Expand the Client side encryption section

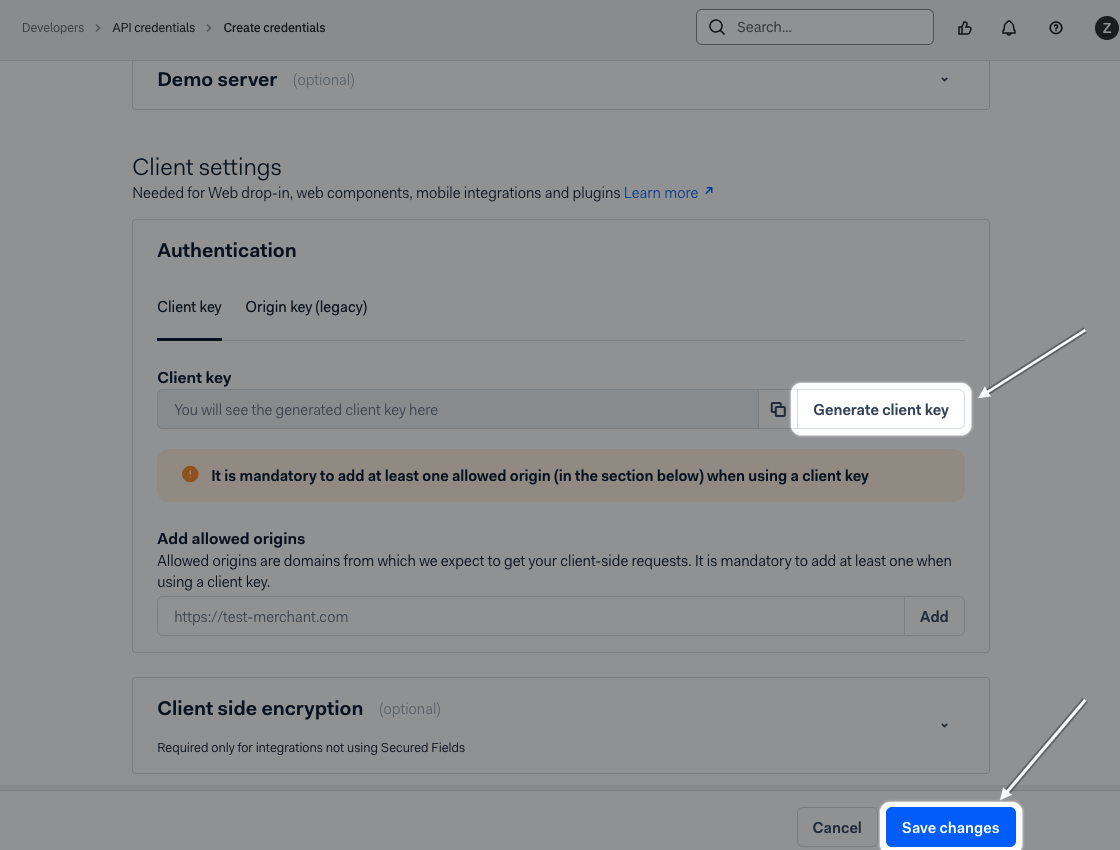(944, 725)
